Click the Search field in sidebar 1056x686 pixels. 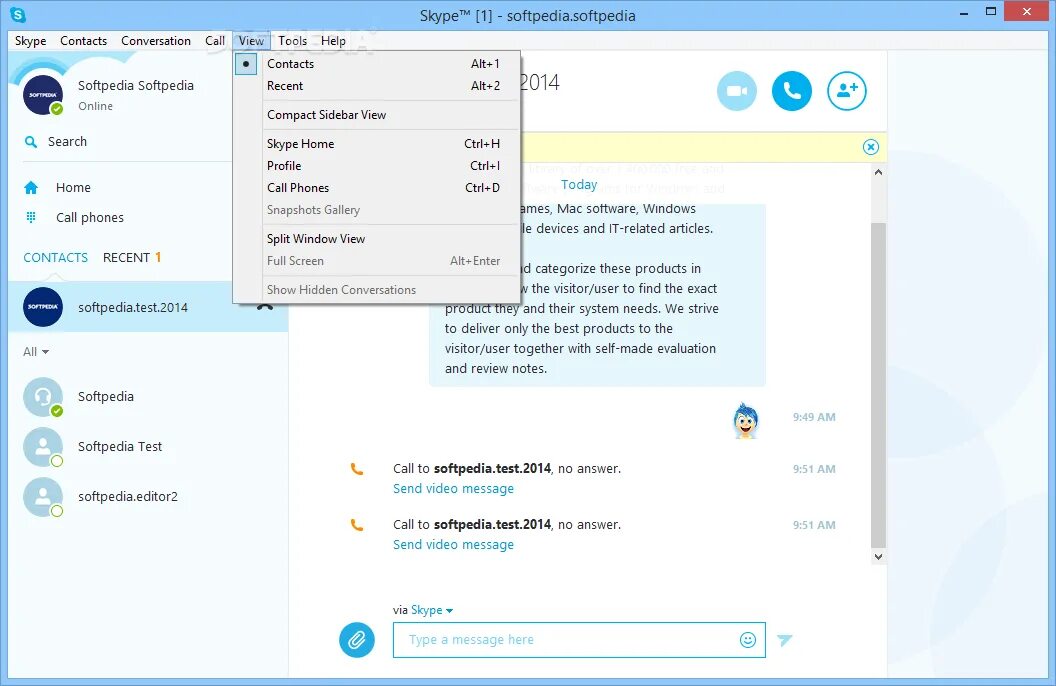pos(127,142)
